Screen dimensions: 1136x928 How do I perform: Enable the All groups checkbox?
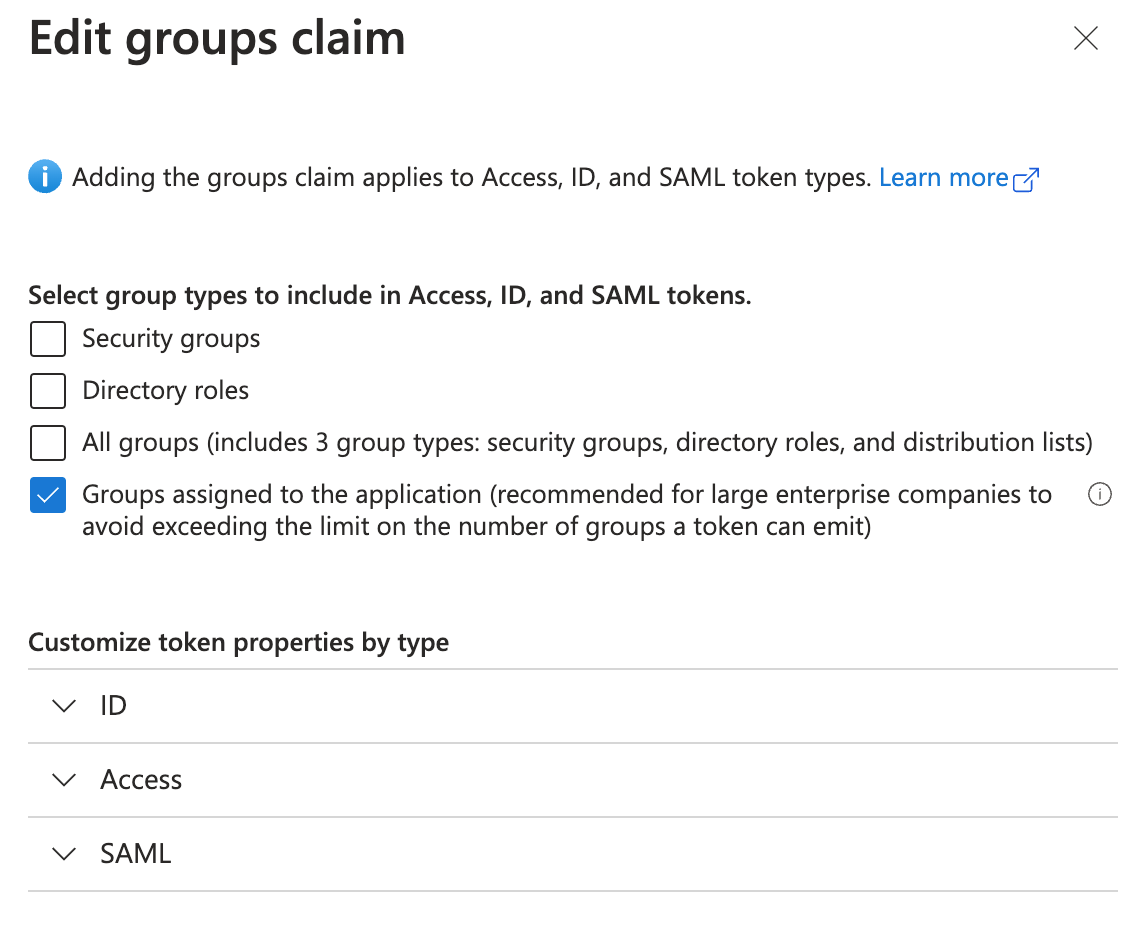pos(47,442)
